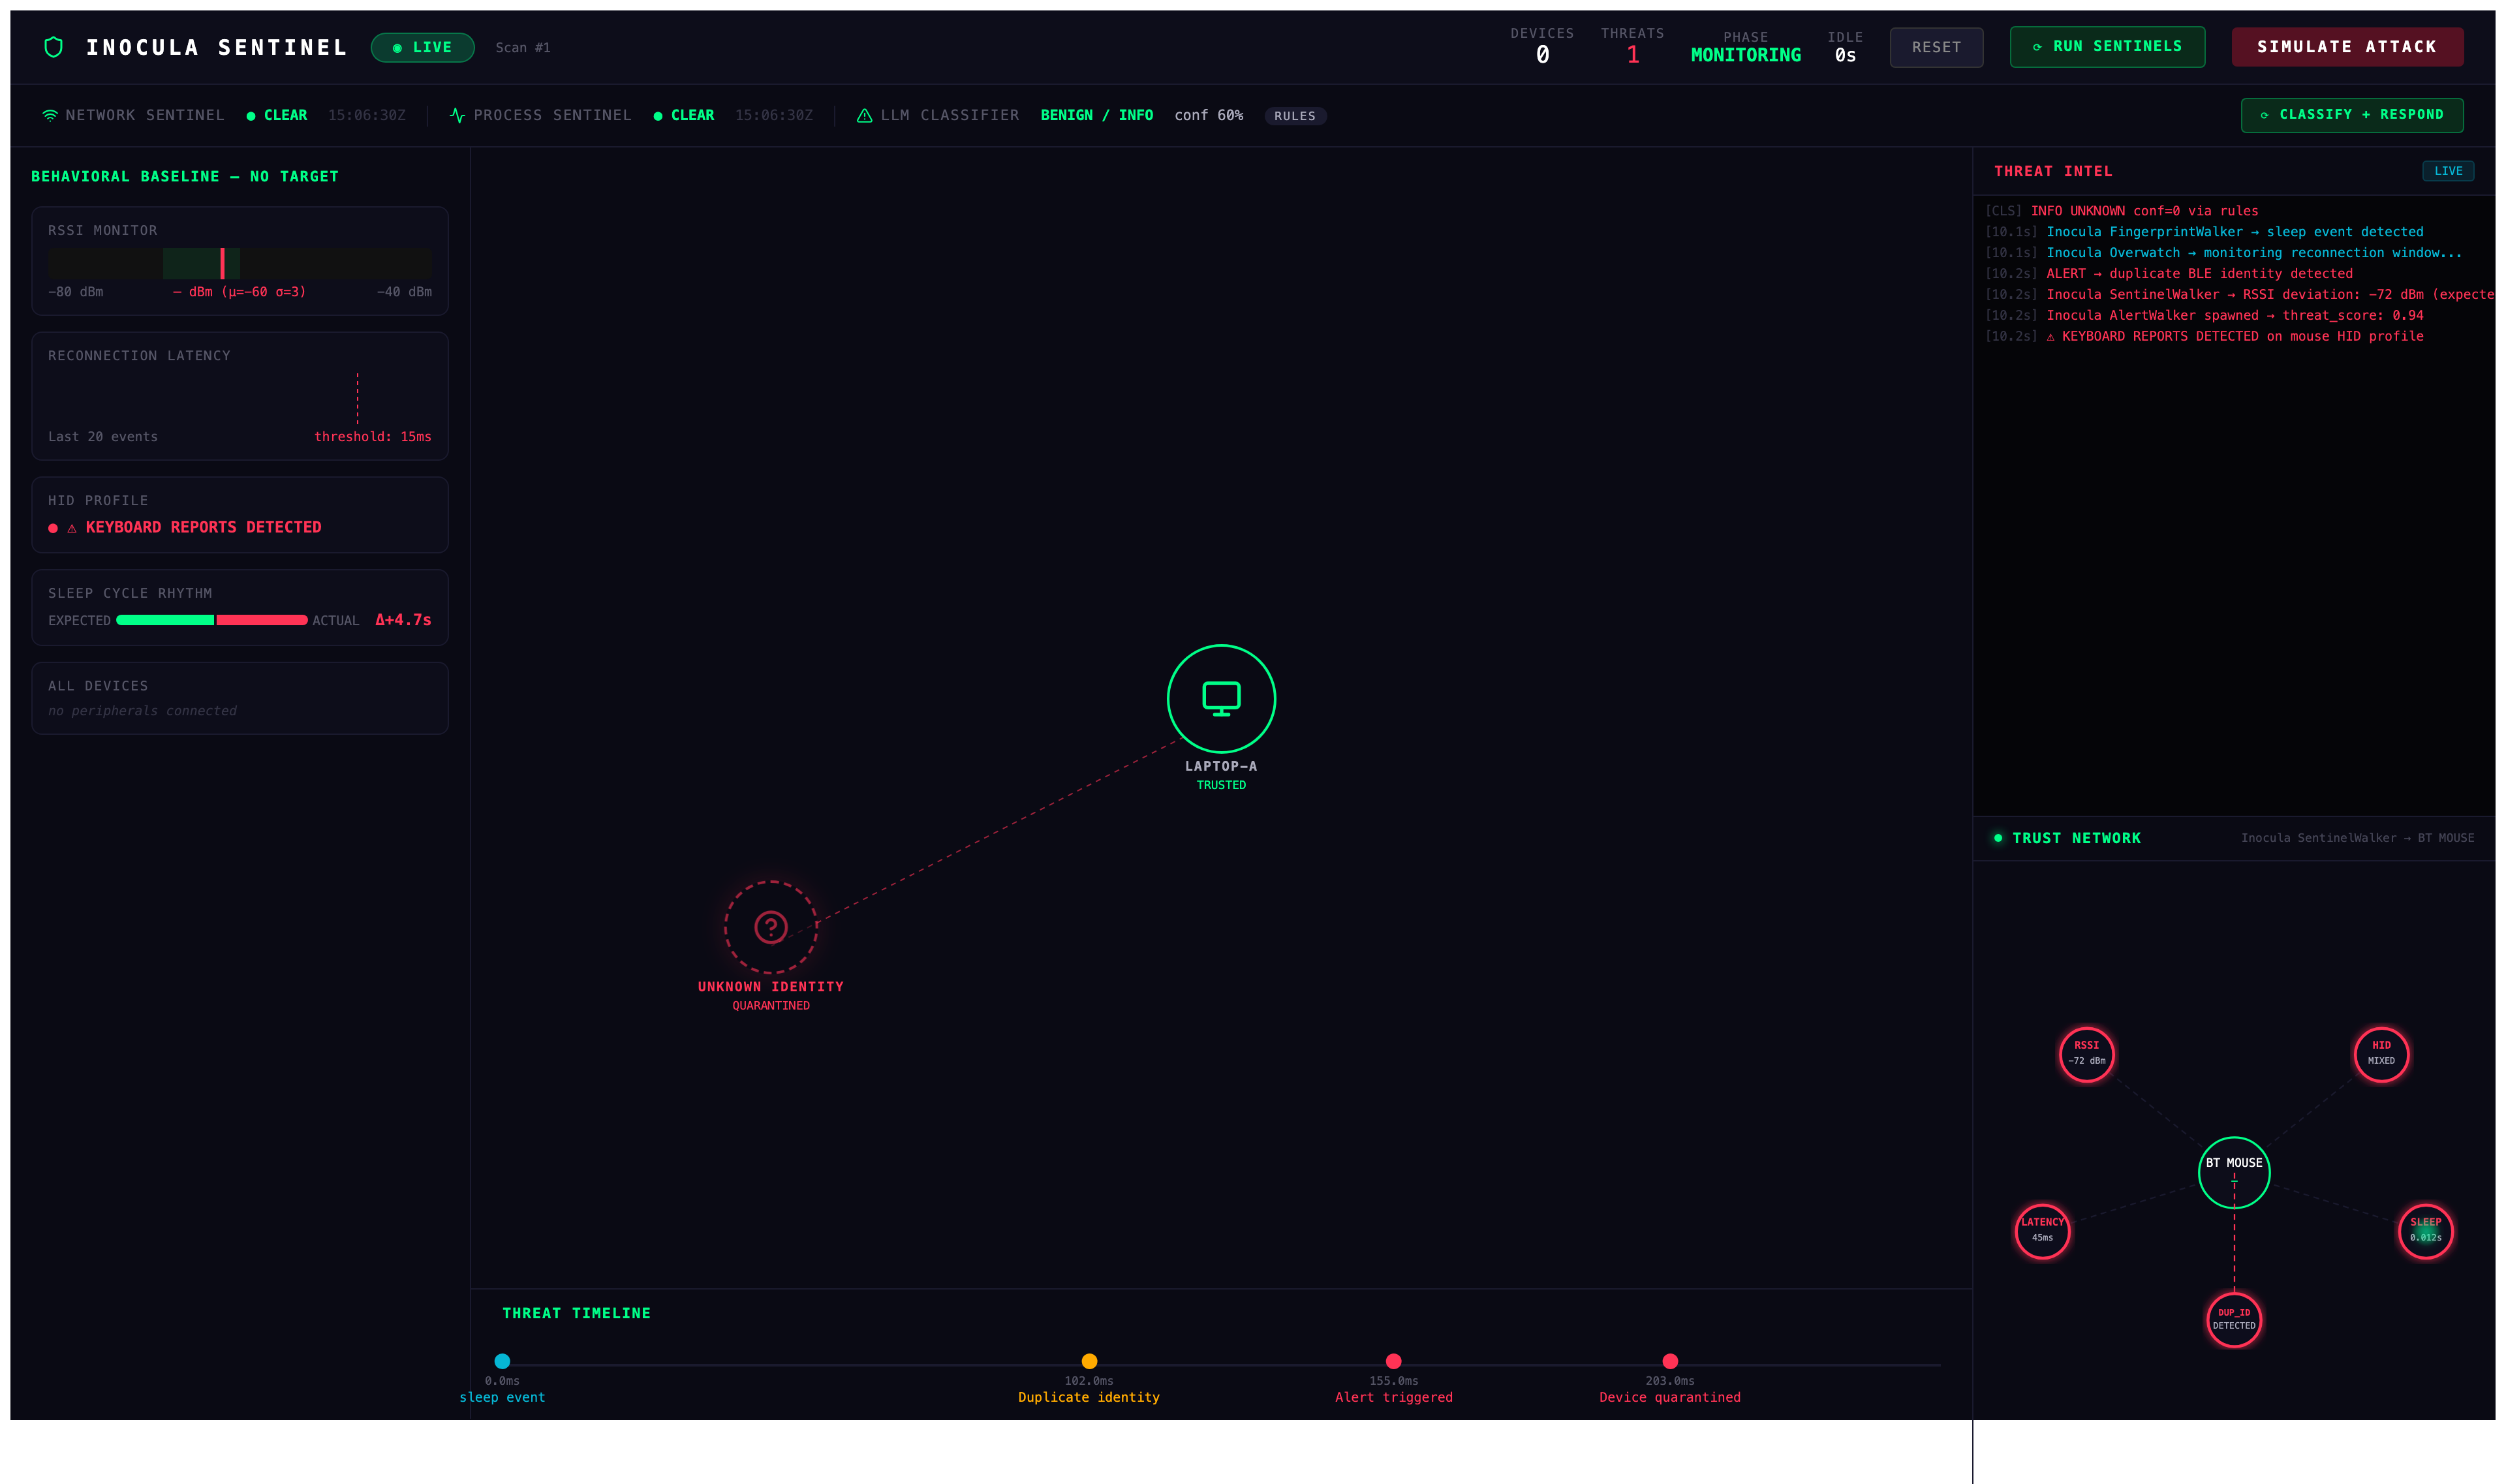Toggle the LIVE badge on Threat Intel panel

point(2448,170)
